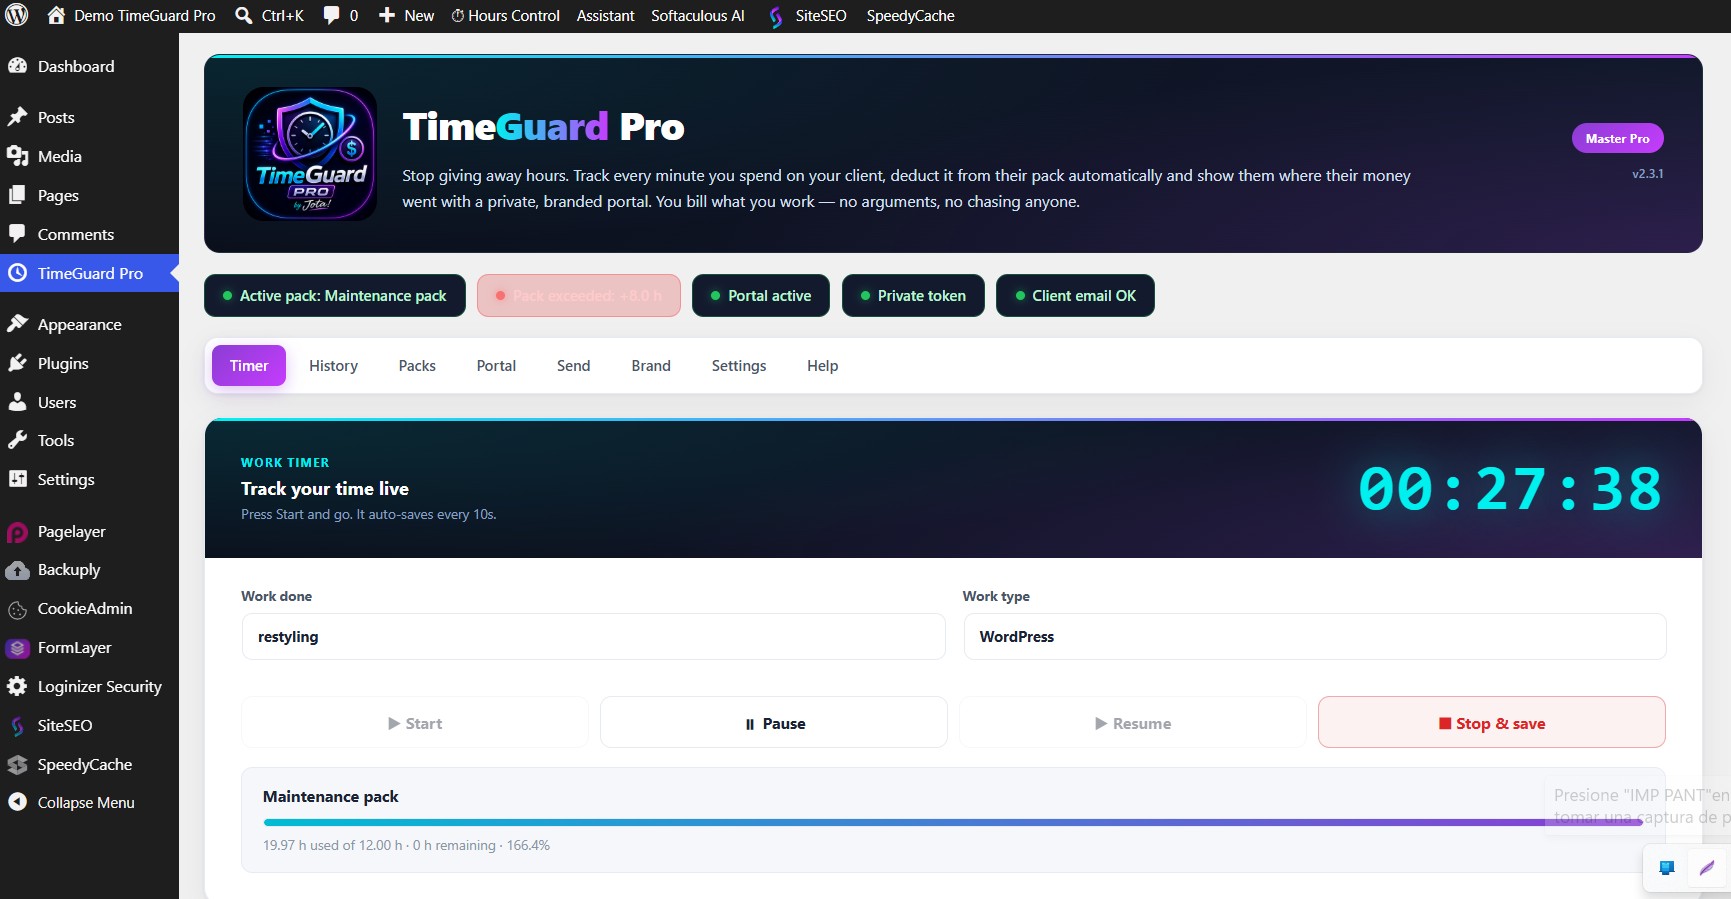Image resolution: width=1731 pixels, height=899 pixels.
Task: Click the TimeGuard Pro clock icon
Action: coord(17,273)
